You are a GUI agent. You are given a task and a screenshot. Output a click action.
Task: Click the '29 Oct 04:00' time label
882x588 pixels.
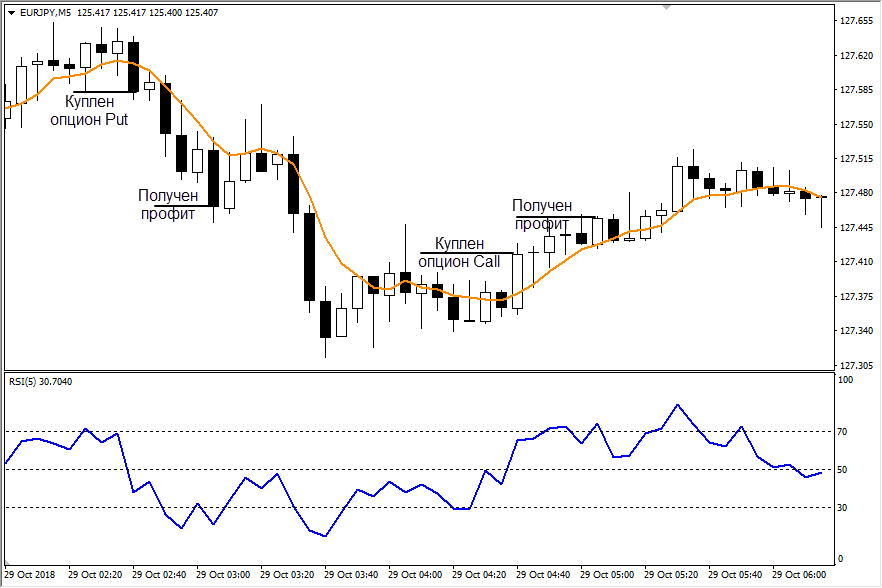point(415,575)
